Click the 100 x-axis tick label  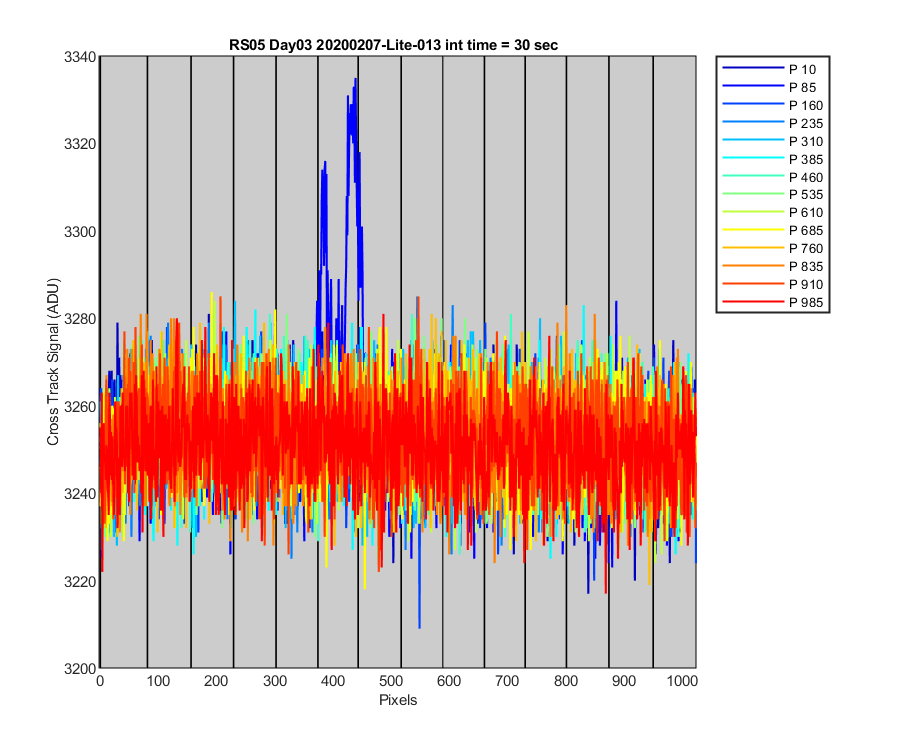pyautogui.click(x=158, y=681)
